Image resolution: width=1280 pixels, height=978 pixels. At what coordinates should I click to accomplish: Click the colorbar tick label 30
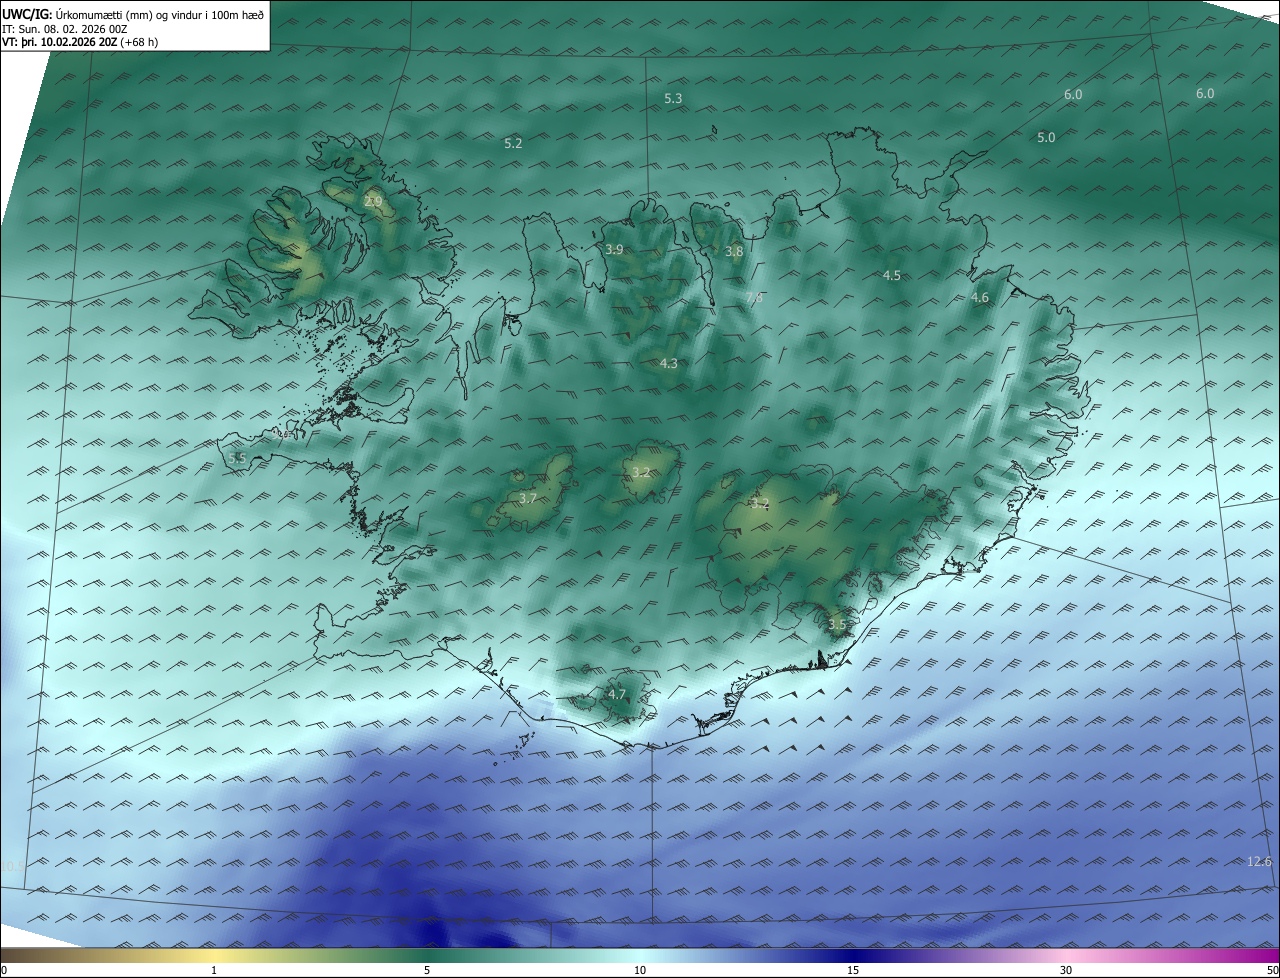pyautogui.click(x=1066, y=970)
